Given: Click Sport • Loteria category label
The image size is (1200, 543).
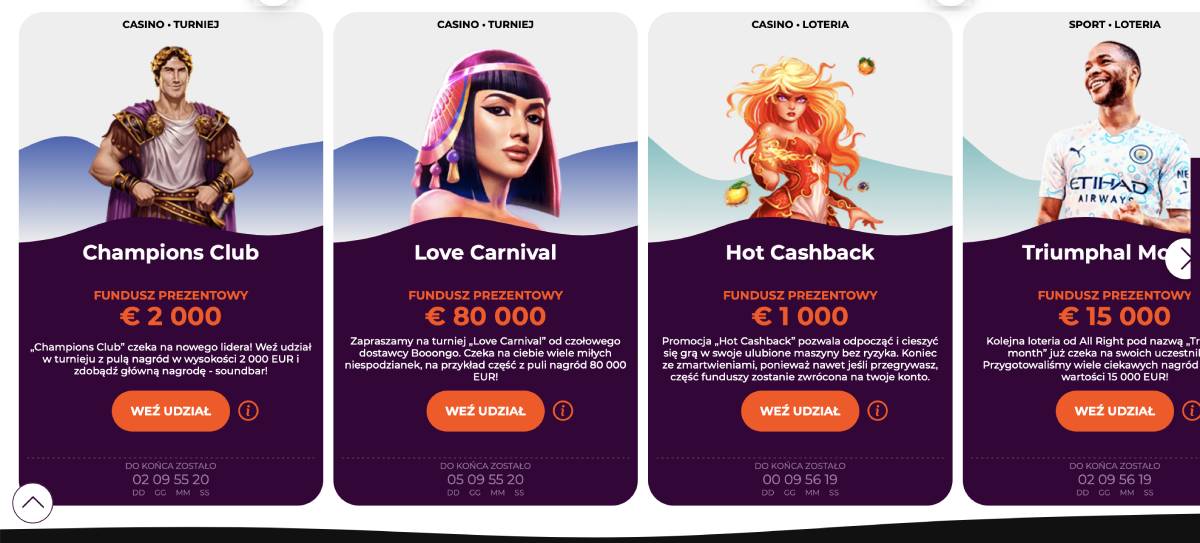Looking at the screenshot, I should point(1114,24).
